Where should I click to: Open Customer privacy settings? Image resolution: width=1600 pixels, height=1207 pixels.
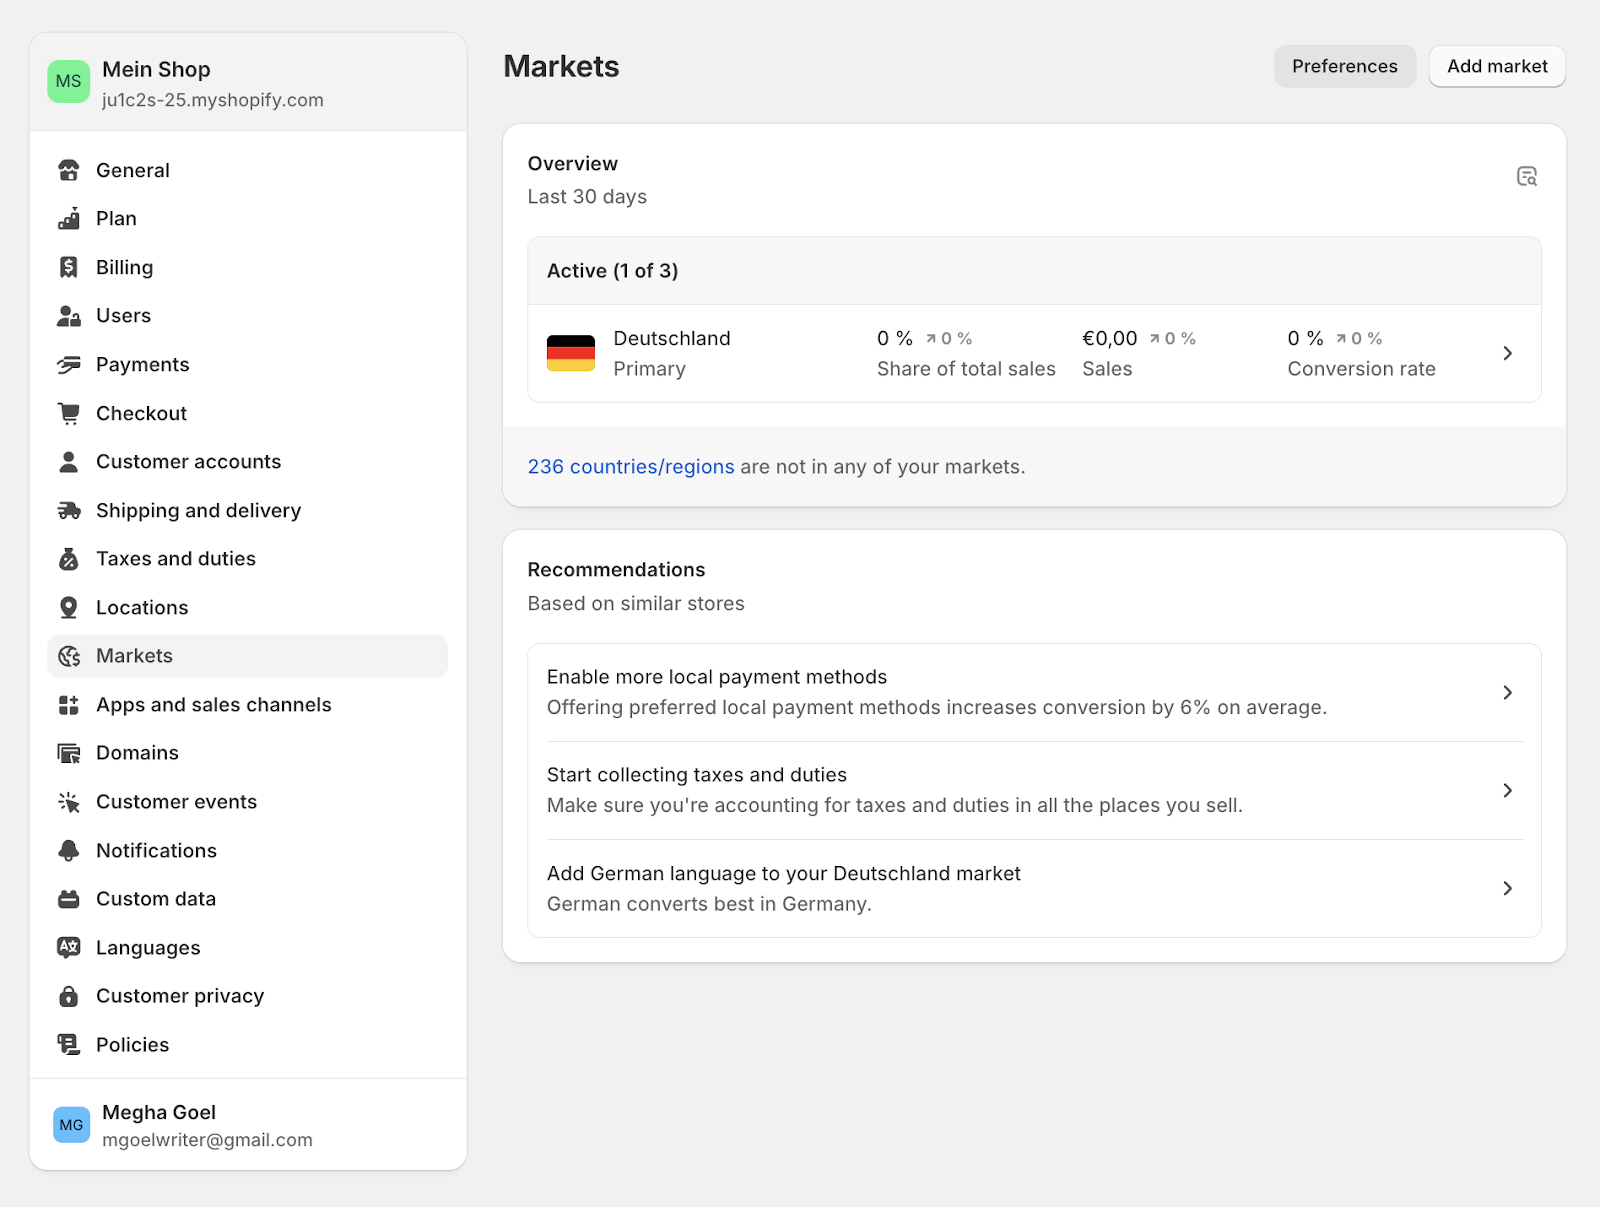pyautogui.click(x=247, y=996)
